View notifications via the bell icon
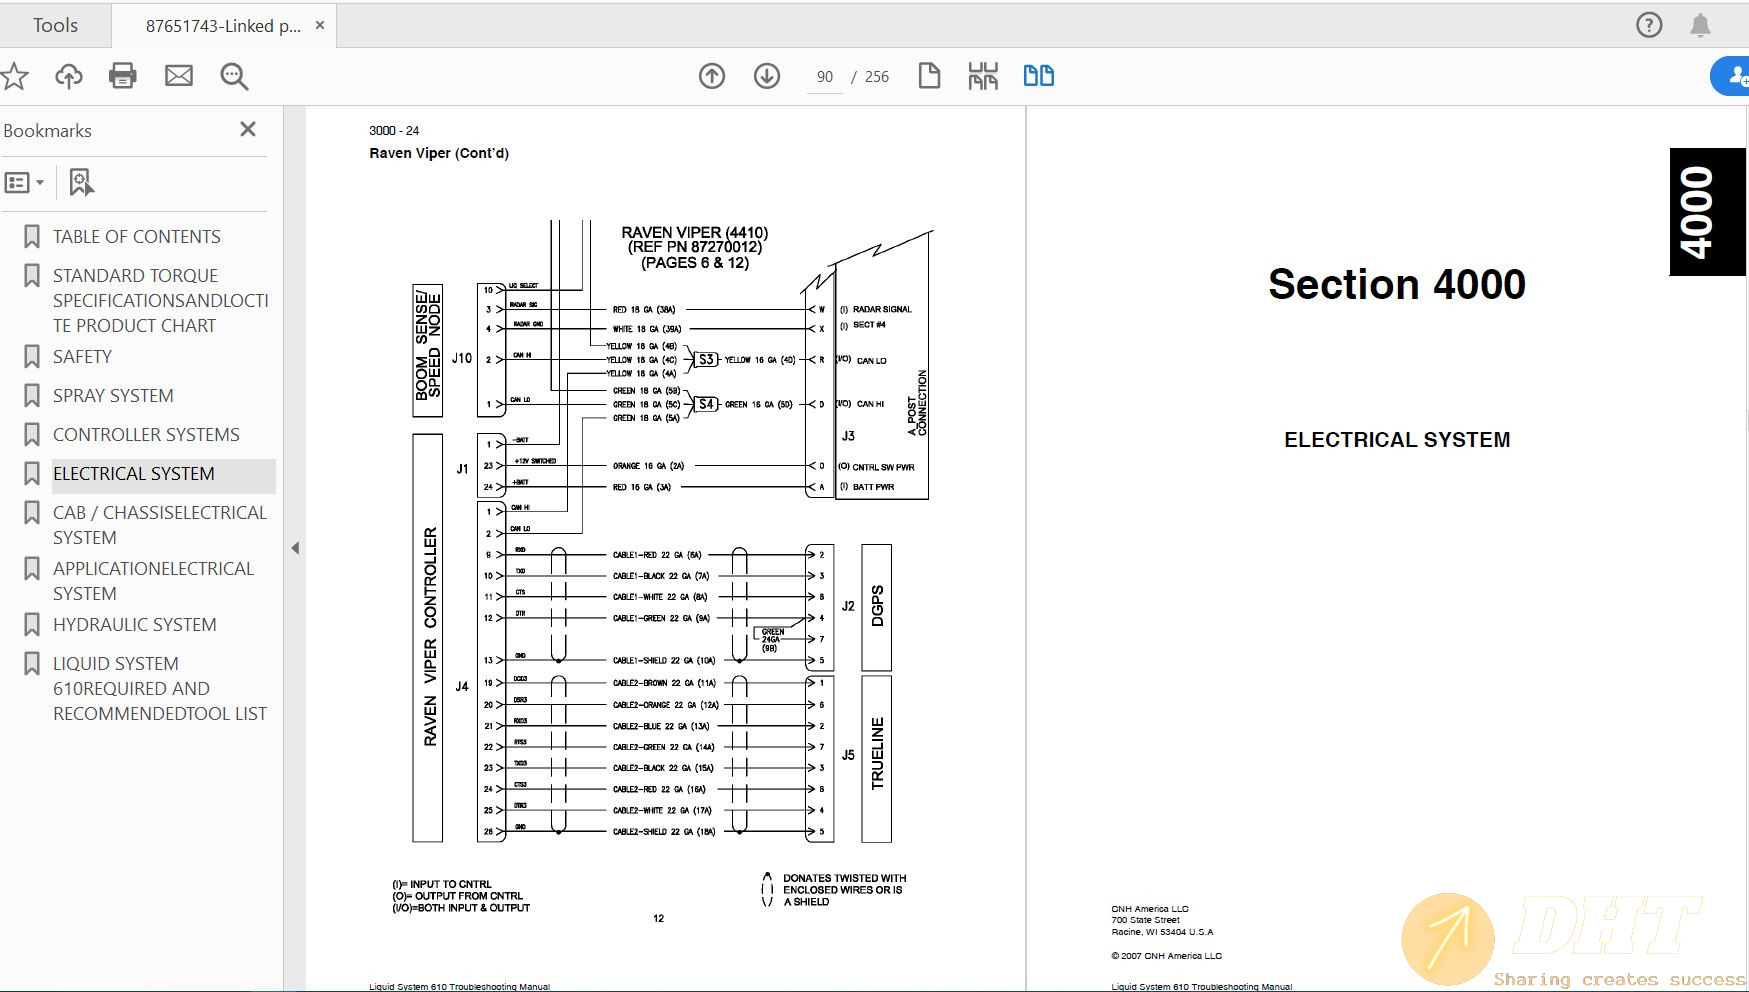Screen dimensions: 1749x992 (1702, 25)
